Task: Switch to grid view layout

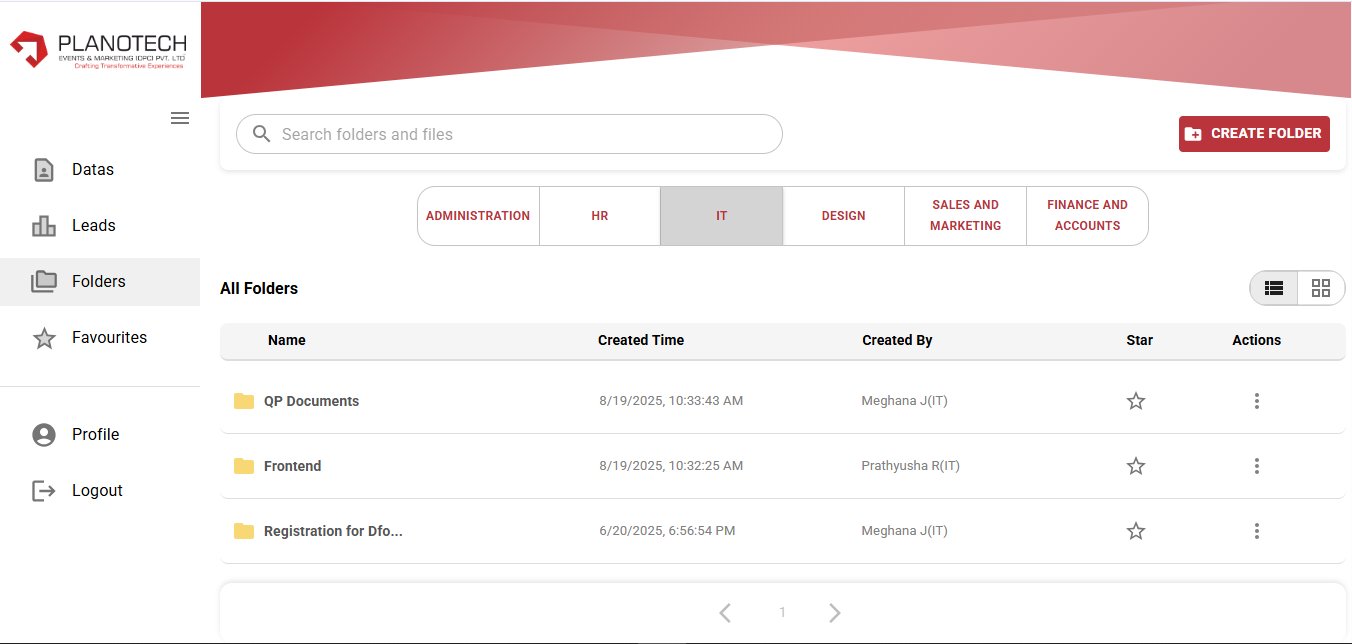Action: 1321,288
